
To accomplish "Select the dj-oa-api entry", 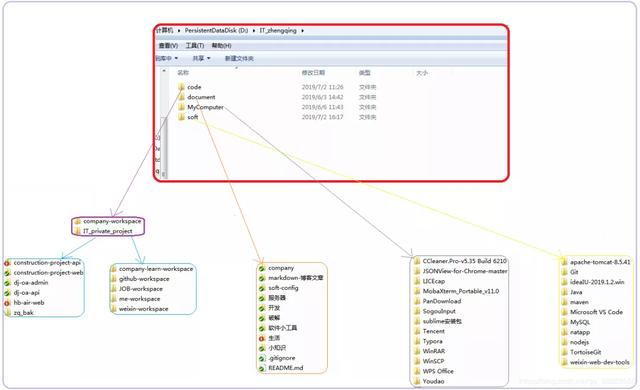I will [x=27, y=293].
